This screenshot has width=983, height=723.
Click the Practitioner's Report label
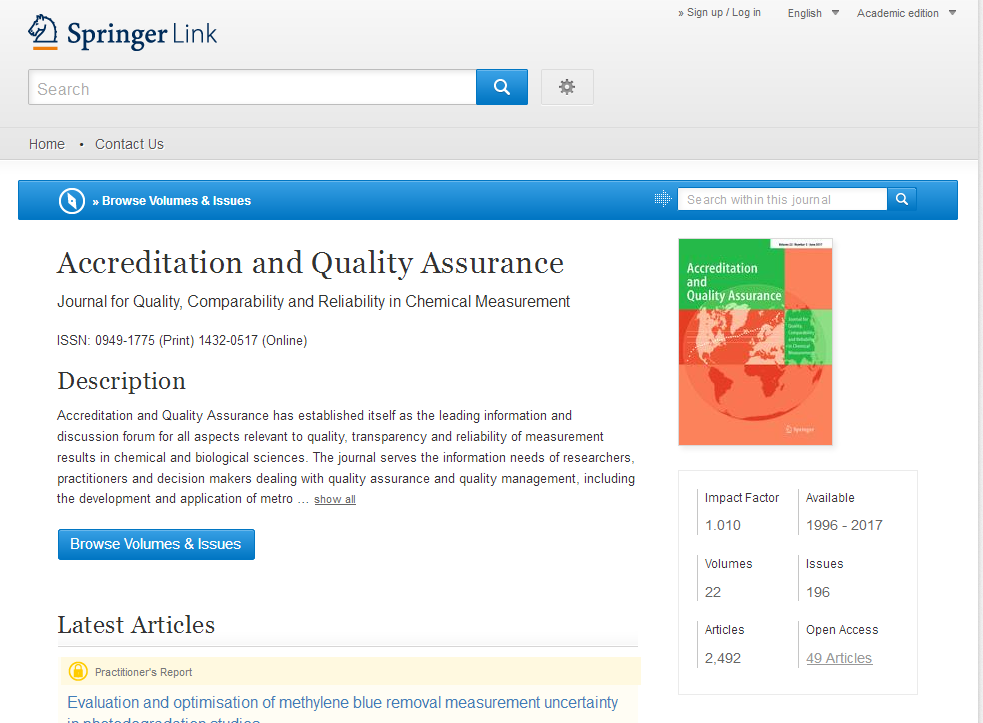[x=144, y=672]
